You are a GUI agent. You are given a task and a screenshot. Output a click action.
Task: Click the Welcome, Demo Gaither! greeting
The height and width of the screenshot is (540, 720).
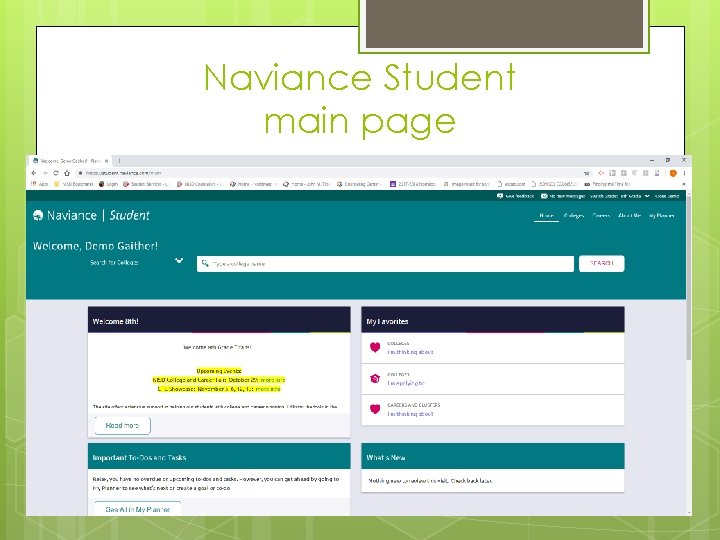(x=95, y=246)
